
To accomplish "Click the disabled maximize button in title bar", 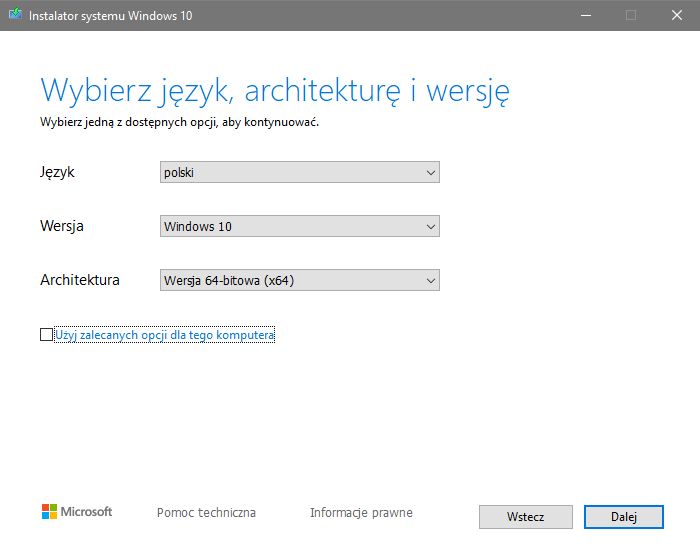I will coord(631,15).
